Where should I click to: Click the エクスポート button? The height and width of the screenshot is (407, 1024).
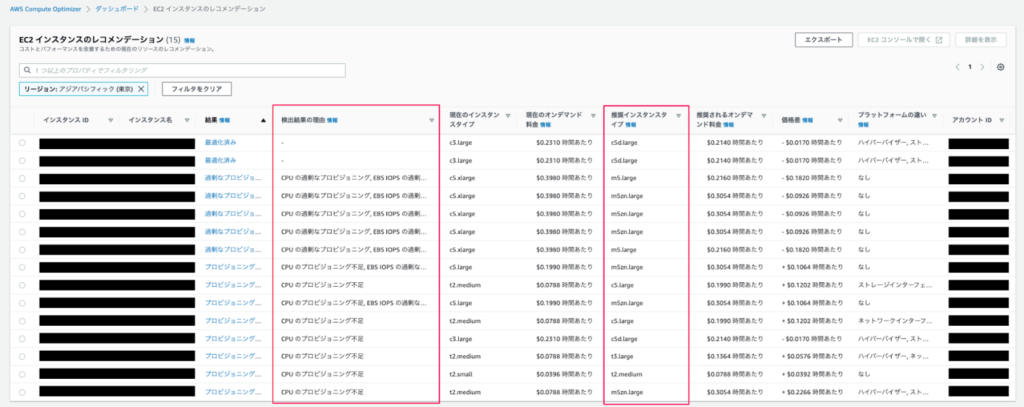click(824, 40)
